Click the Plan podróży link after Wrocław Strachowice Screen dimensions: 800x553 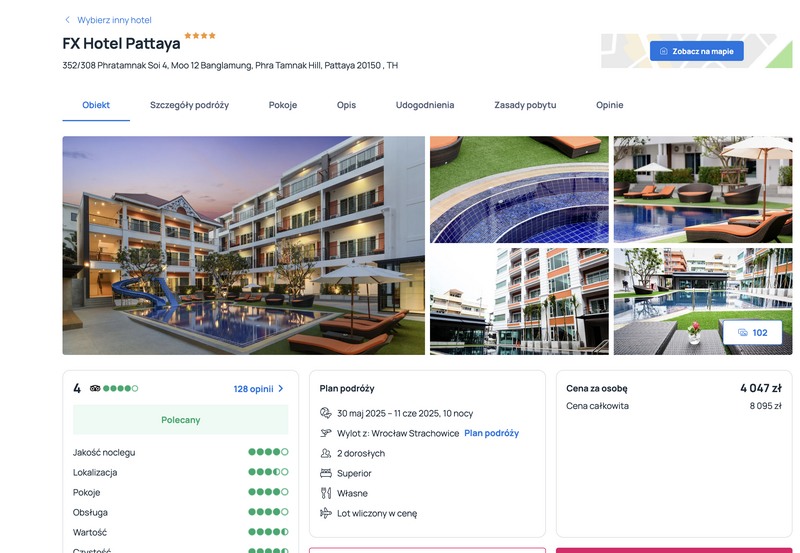491,433
